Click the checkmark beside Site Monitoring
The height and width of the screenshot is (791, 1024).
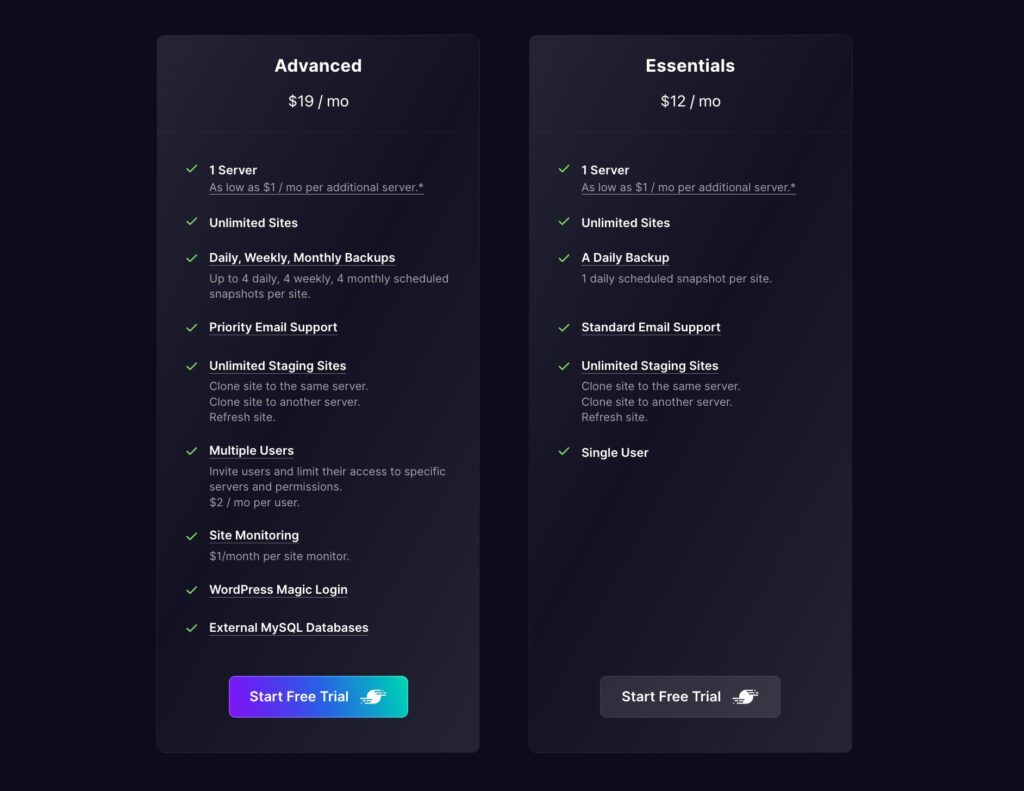pos(190,535)
